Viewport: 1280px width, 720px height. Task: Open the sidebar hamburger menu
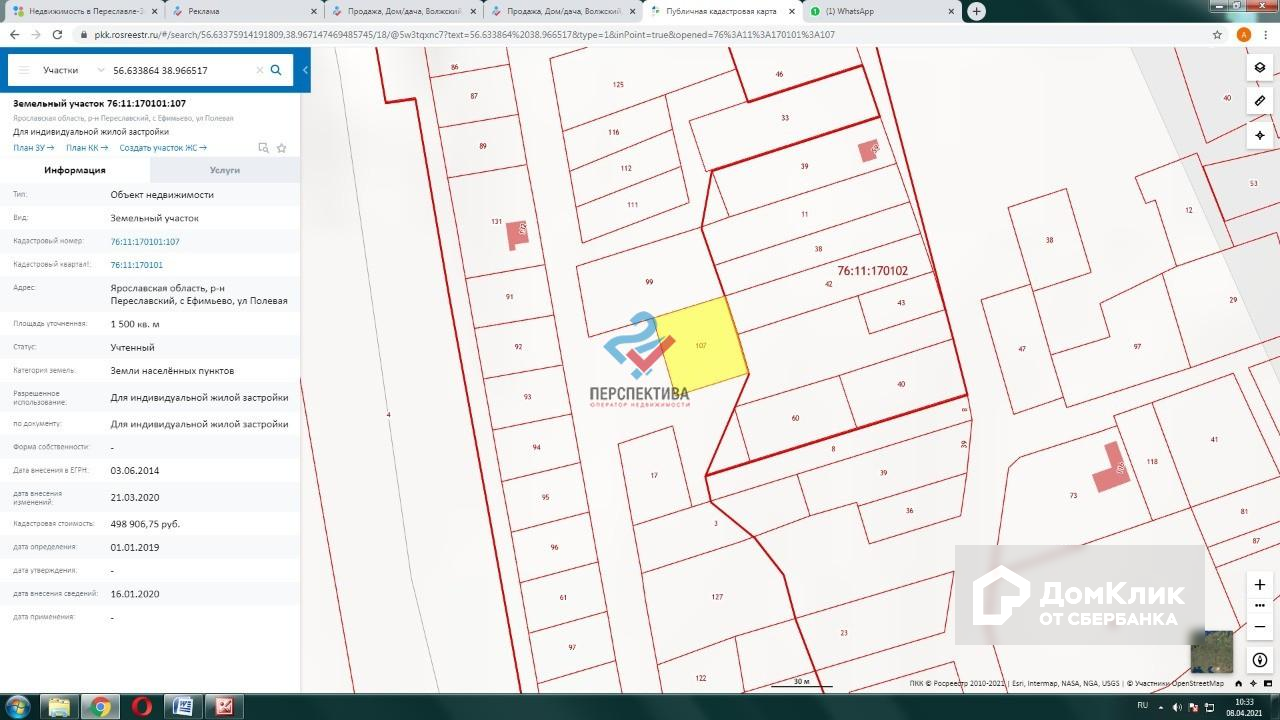click(x=22, y=70)
